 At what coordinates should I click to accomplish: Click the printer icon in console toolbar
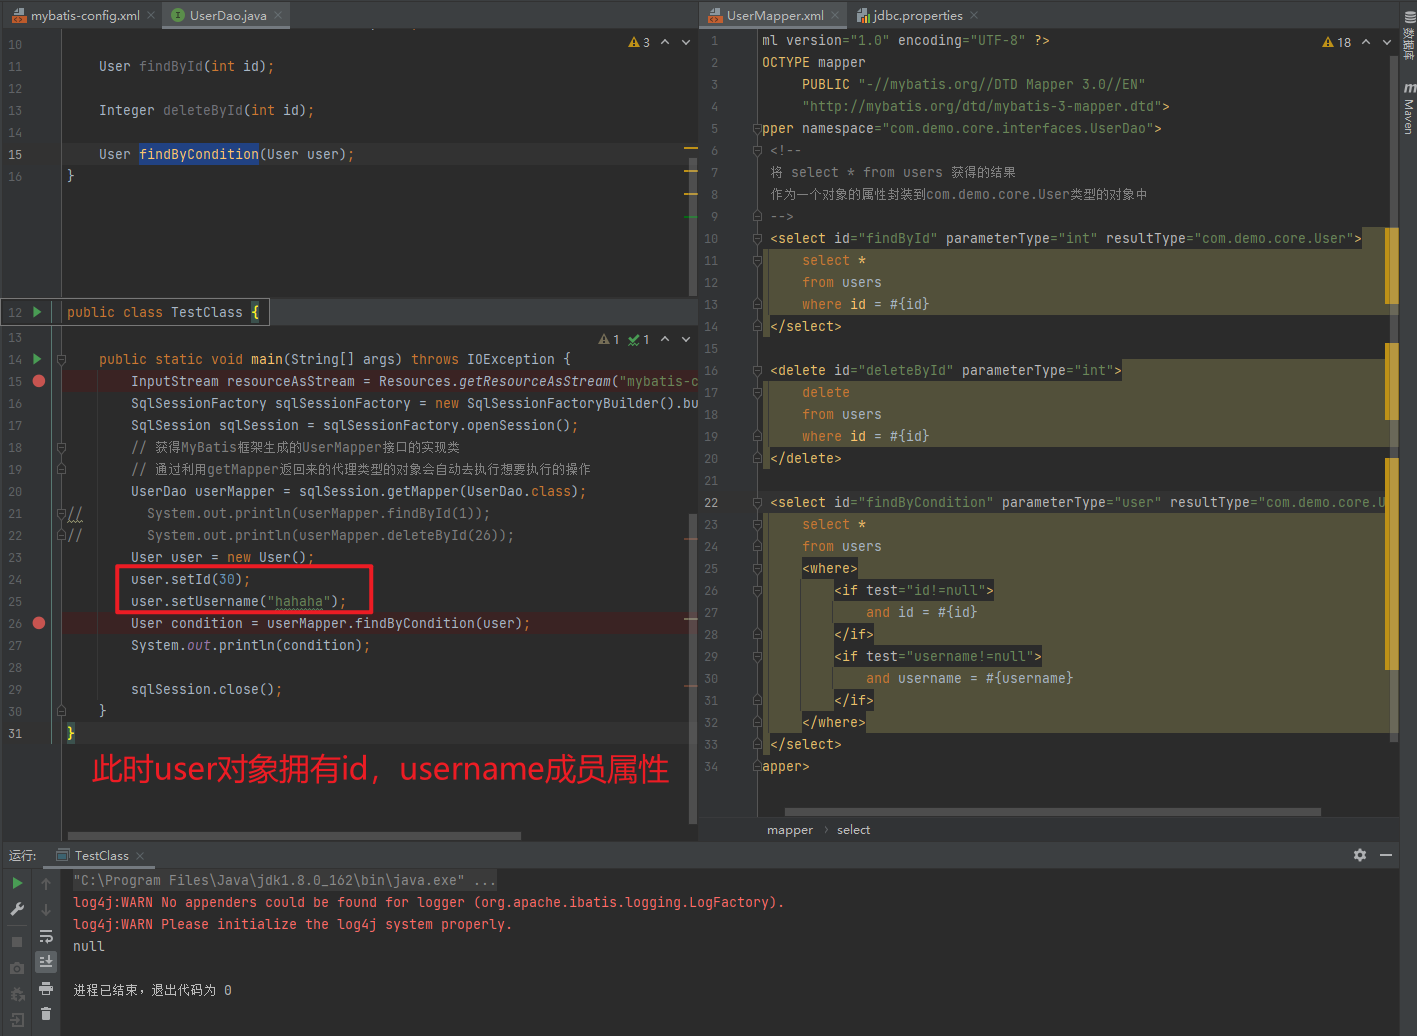pos(46,988)
